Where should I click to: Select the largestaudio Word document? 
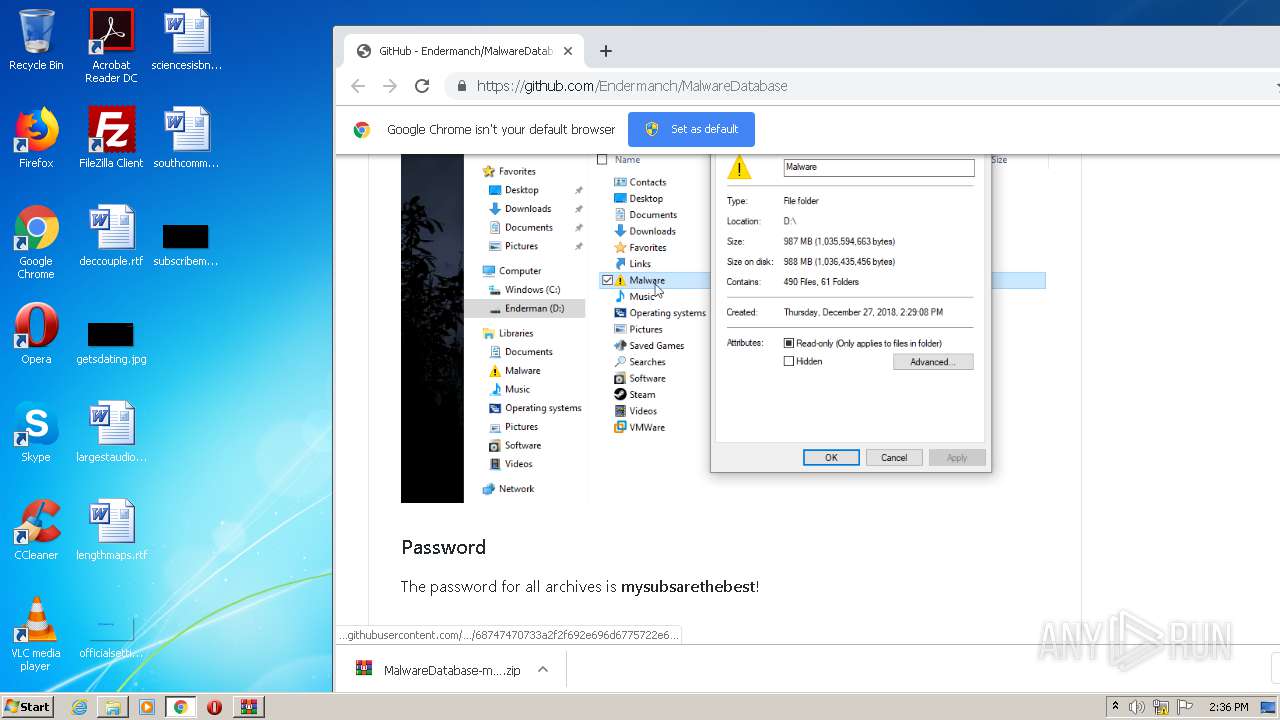coord(111,432)
